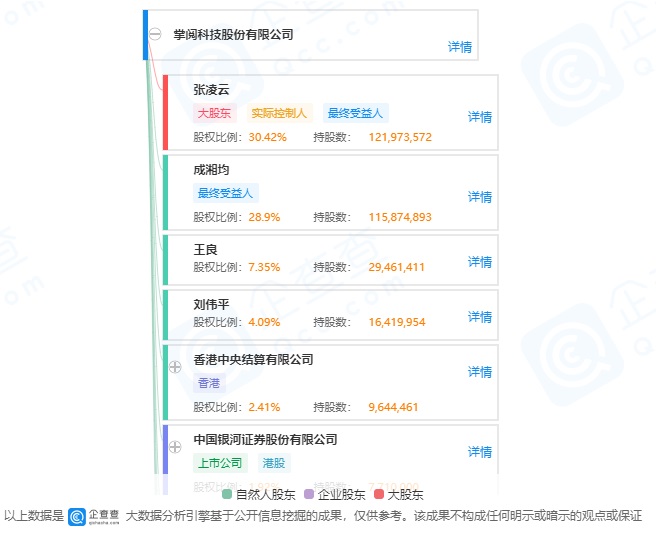Click the 29,461,411 share count
The width and height of the screenshot is (656, 536).
click(397, 267)
